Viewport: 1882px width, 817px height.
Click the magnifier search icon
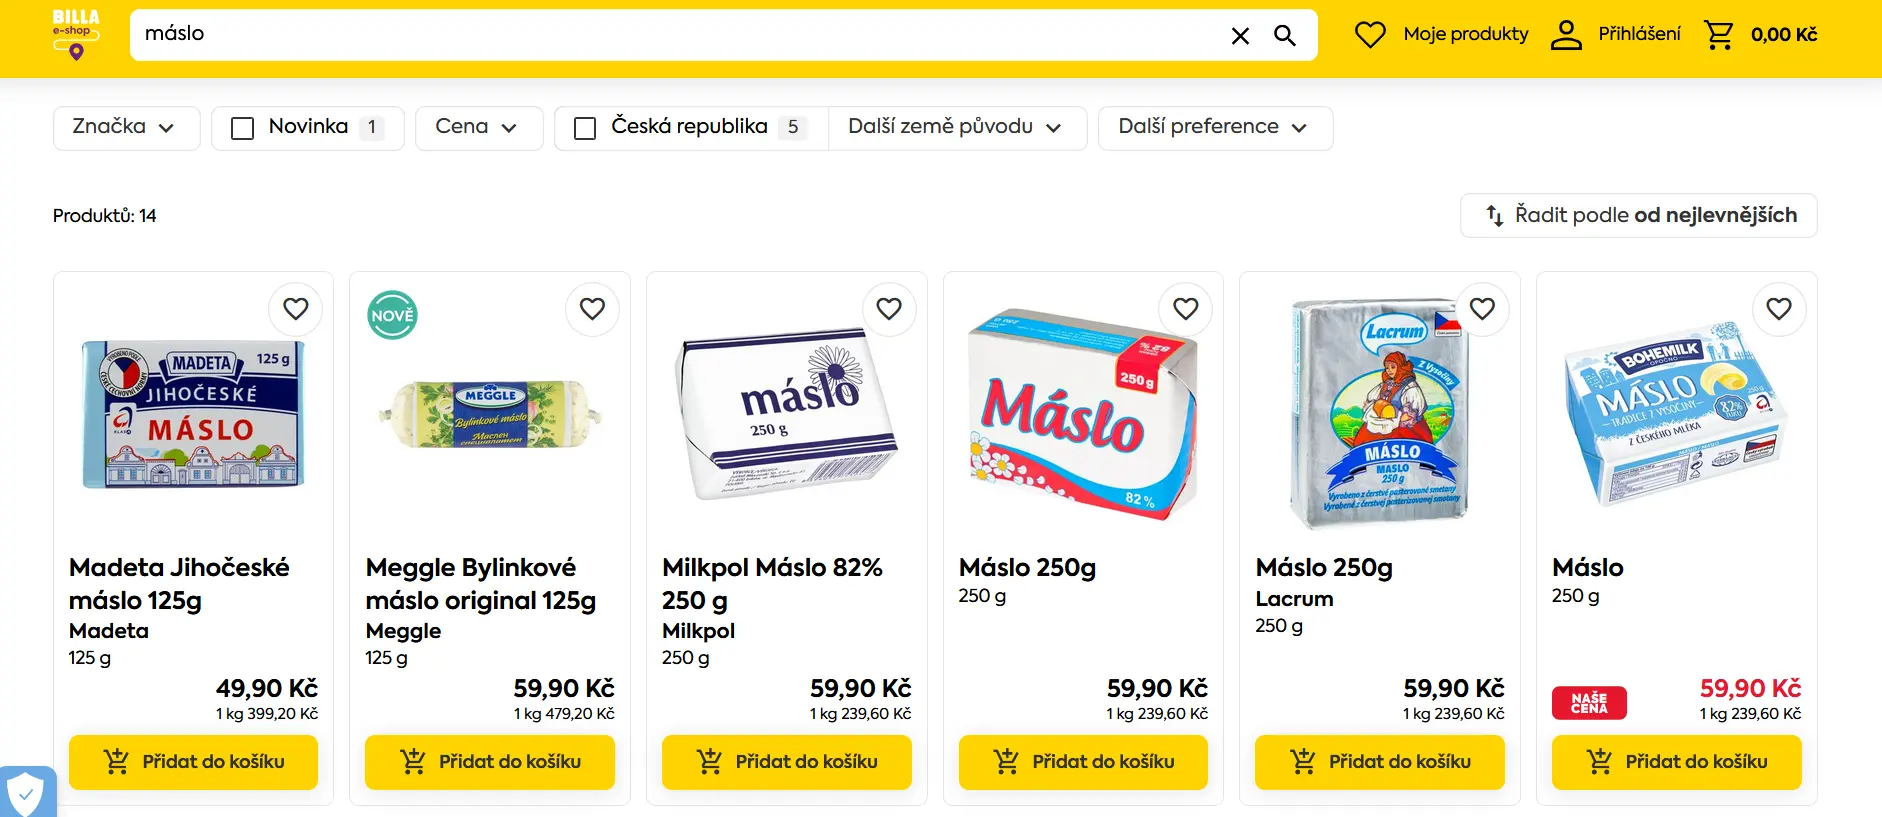click(x=1284, y=36)
